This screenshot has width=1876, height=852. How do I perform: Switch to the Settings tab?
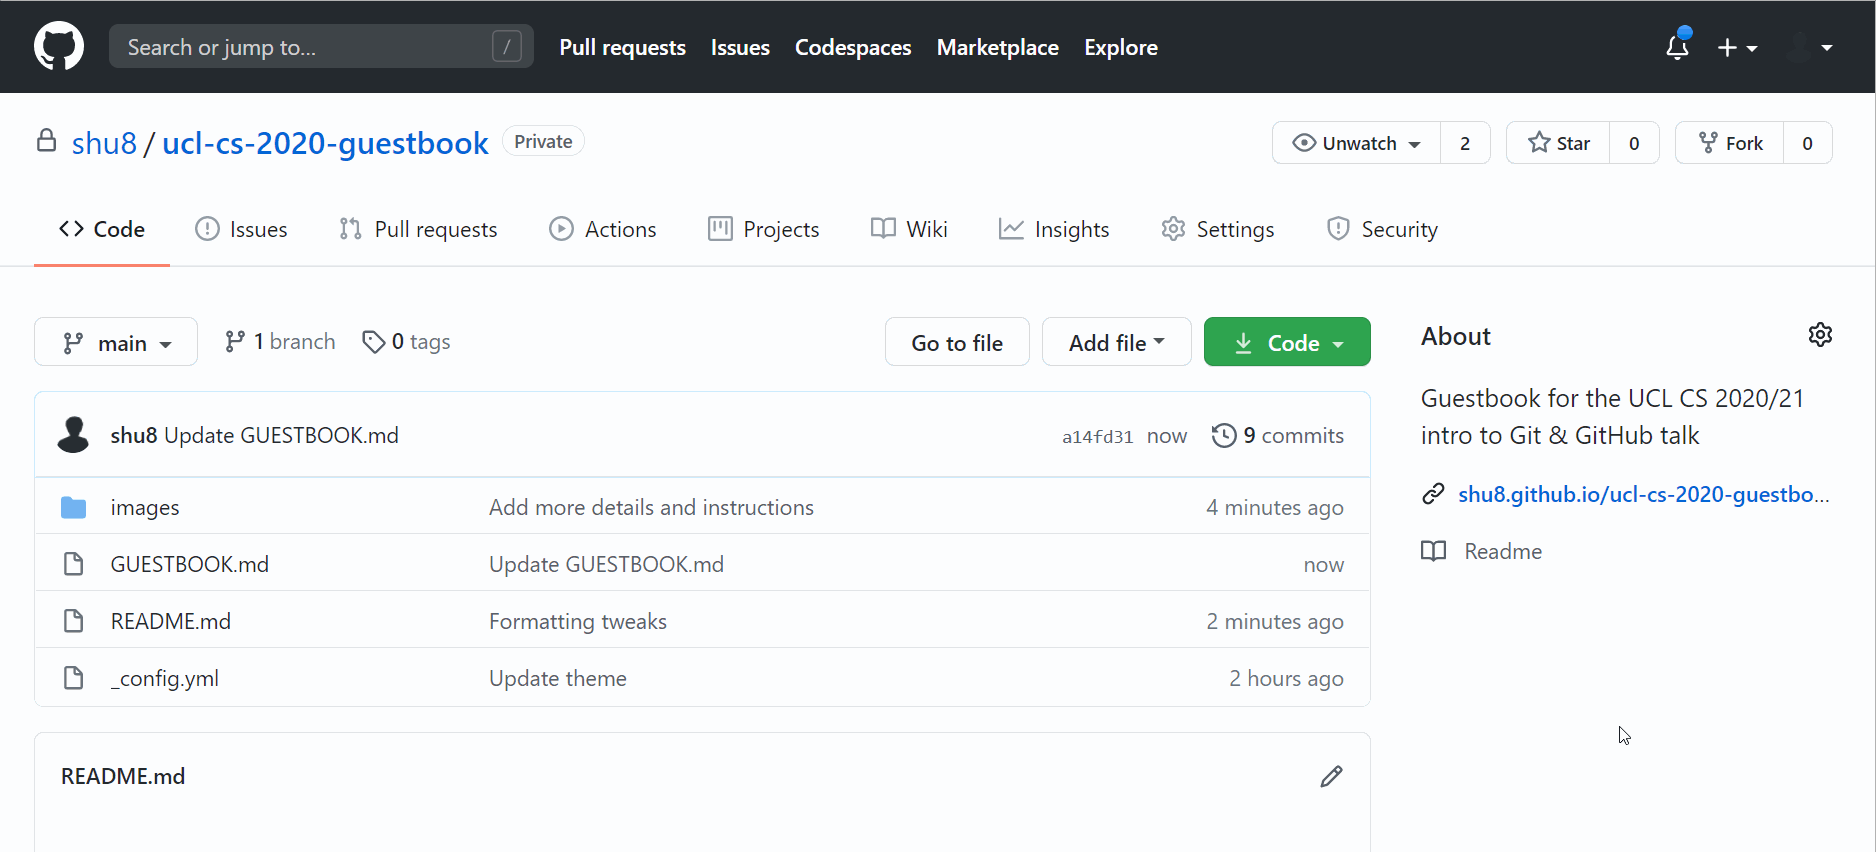pos(1217,229)
